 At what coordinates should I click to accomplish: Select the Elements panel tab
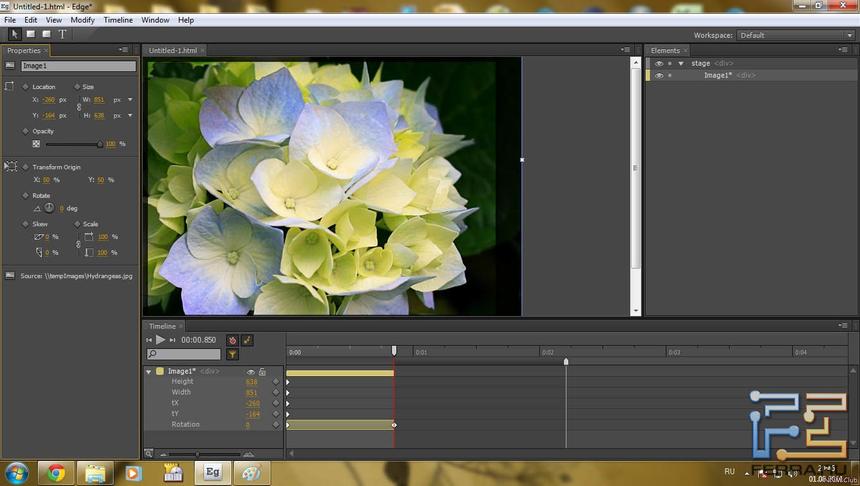[665, 50]
